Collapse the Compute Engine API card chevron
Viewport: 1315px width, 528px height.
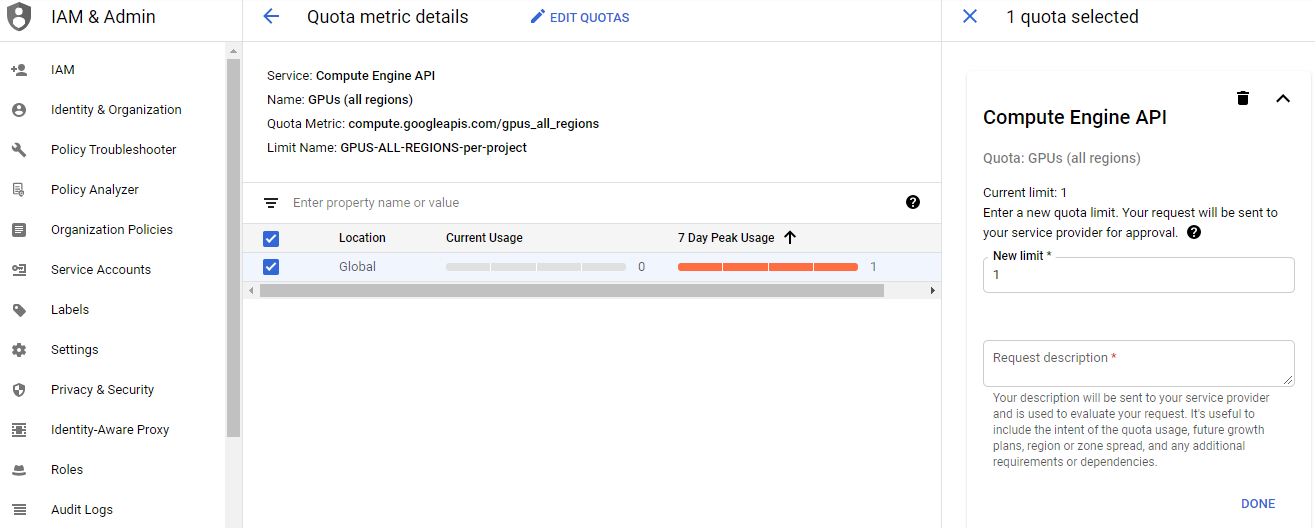1283,98
